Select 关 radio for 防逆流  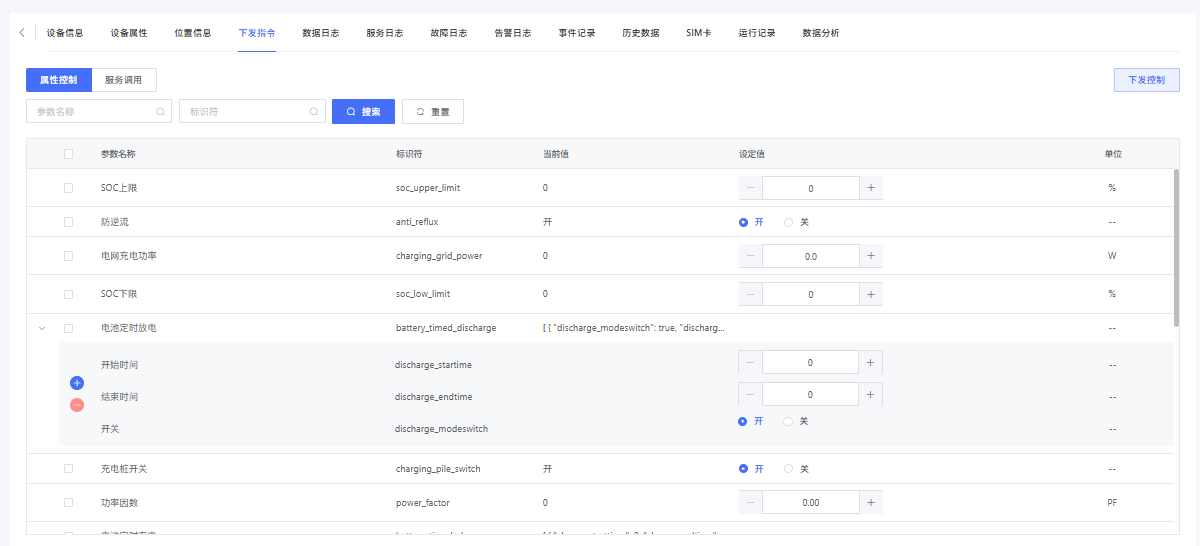(789, 222)
